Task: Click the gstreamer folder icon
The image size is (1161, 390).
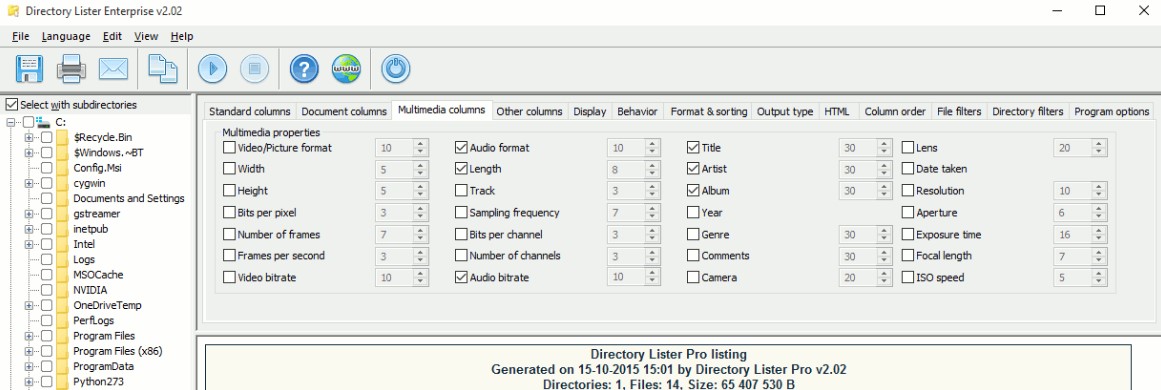Action: pyautogui.click(x=62, y=213)
